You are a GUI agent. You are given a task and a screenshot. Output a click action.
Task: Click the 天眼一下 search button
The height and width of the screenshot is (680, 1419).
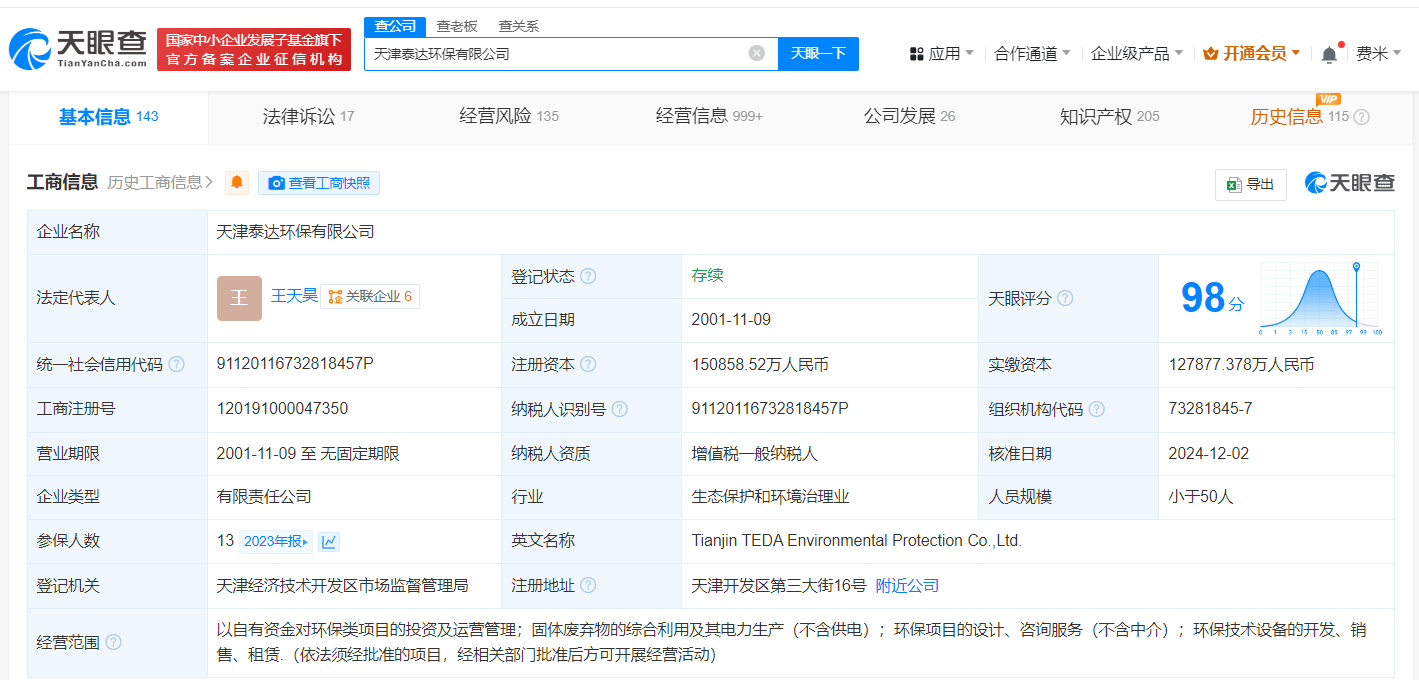(x=818, y=53)
